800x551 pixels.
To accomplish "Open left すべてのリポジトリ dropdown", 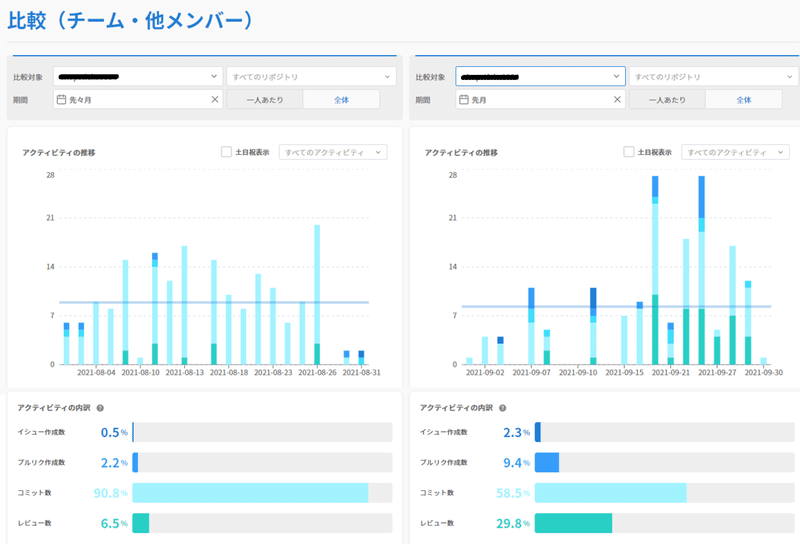I will point(311,77).
